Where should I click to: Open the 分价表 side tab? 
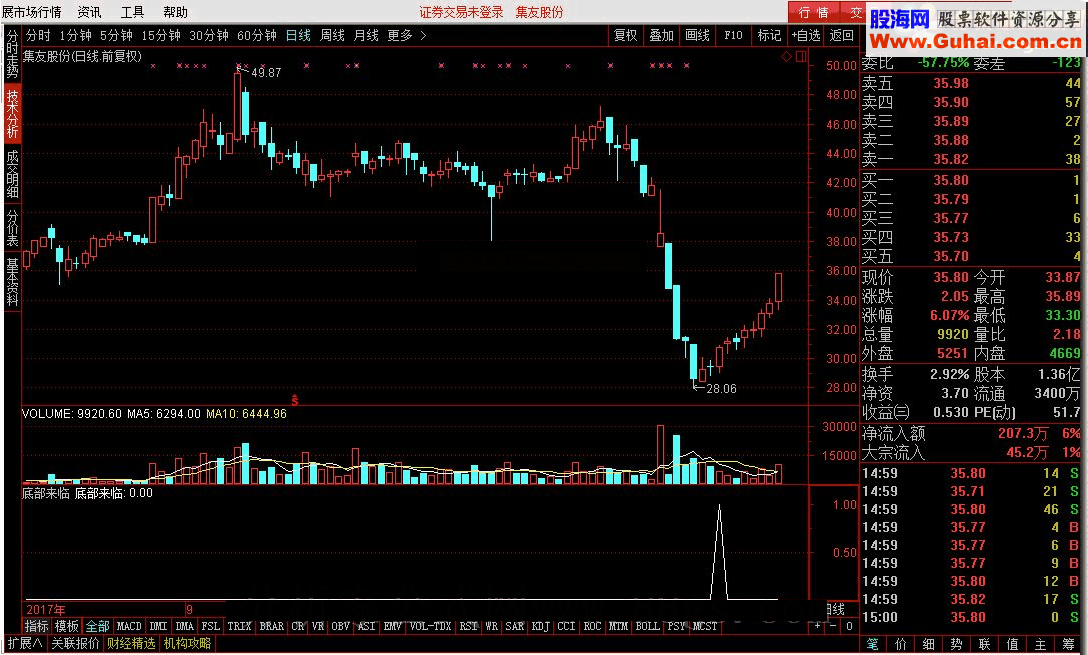point(12,227)
